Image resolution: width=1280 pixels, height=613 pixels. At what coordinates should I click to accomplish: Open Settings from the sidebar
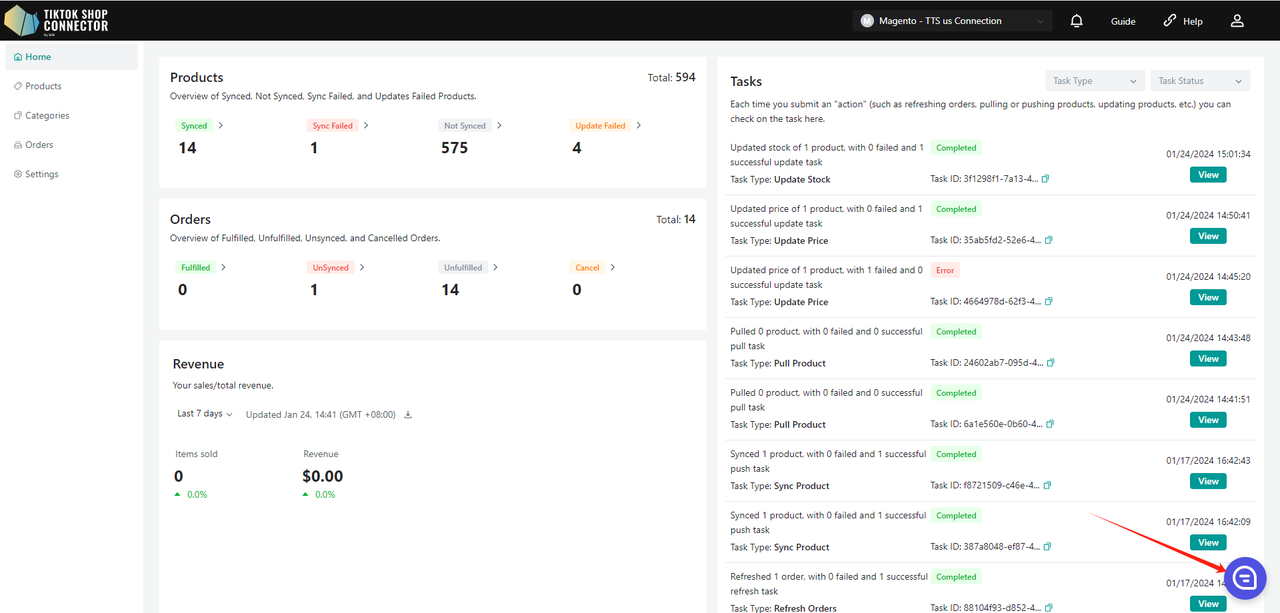point(41,174)
